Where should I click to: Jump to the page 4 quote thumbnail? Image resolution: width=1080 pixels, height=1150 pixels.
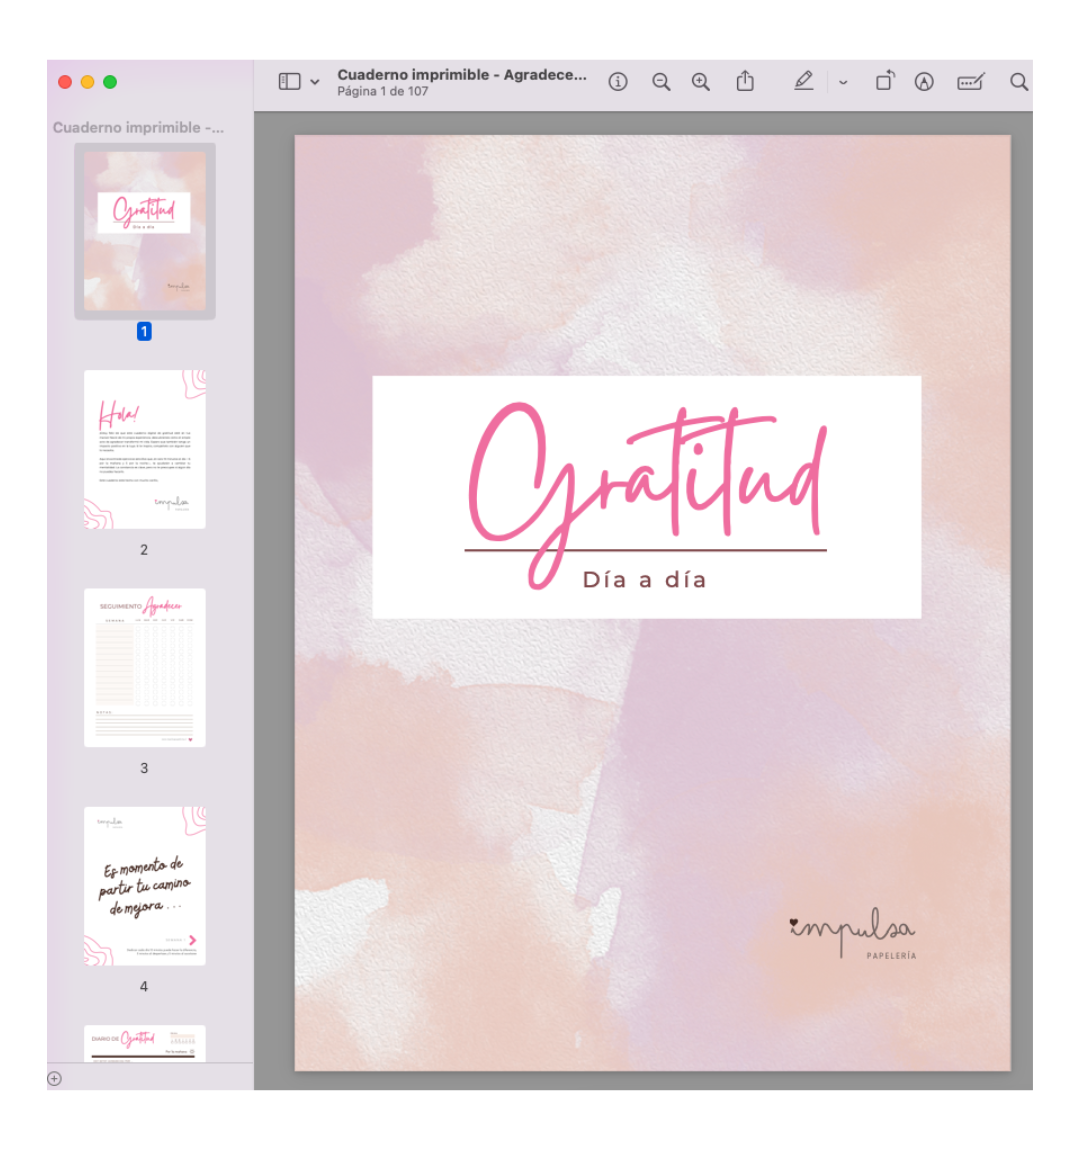[x=145, y=885]
